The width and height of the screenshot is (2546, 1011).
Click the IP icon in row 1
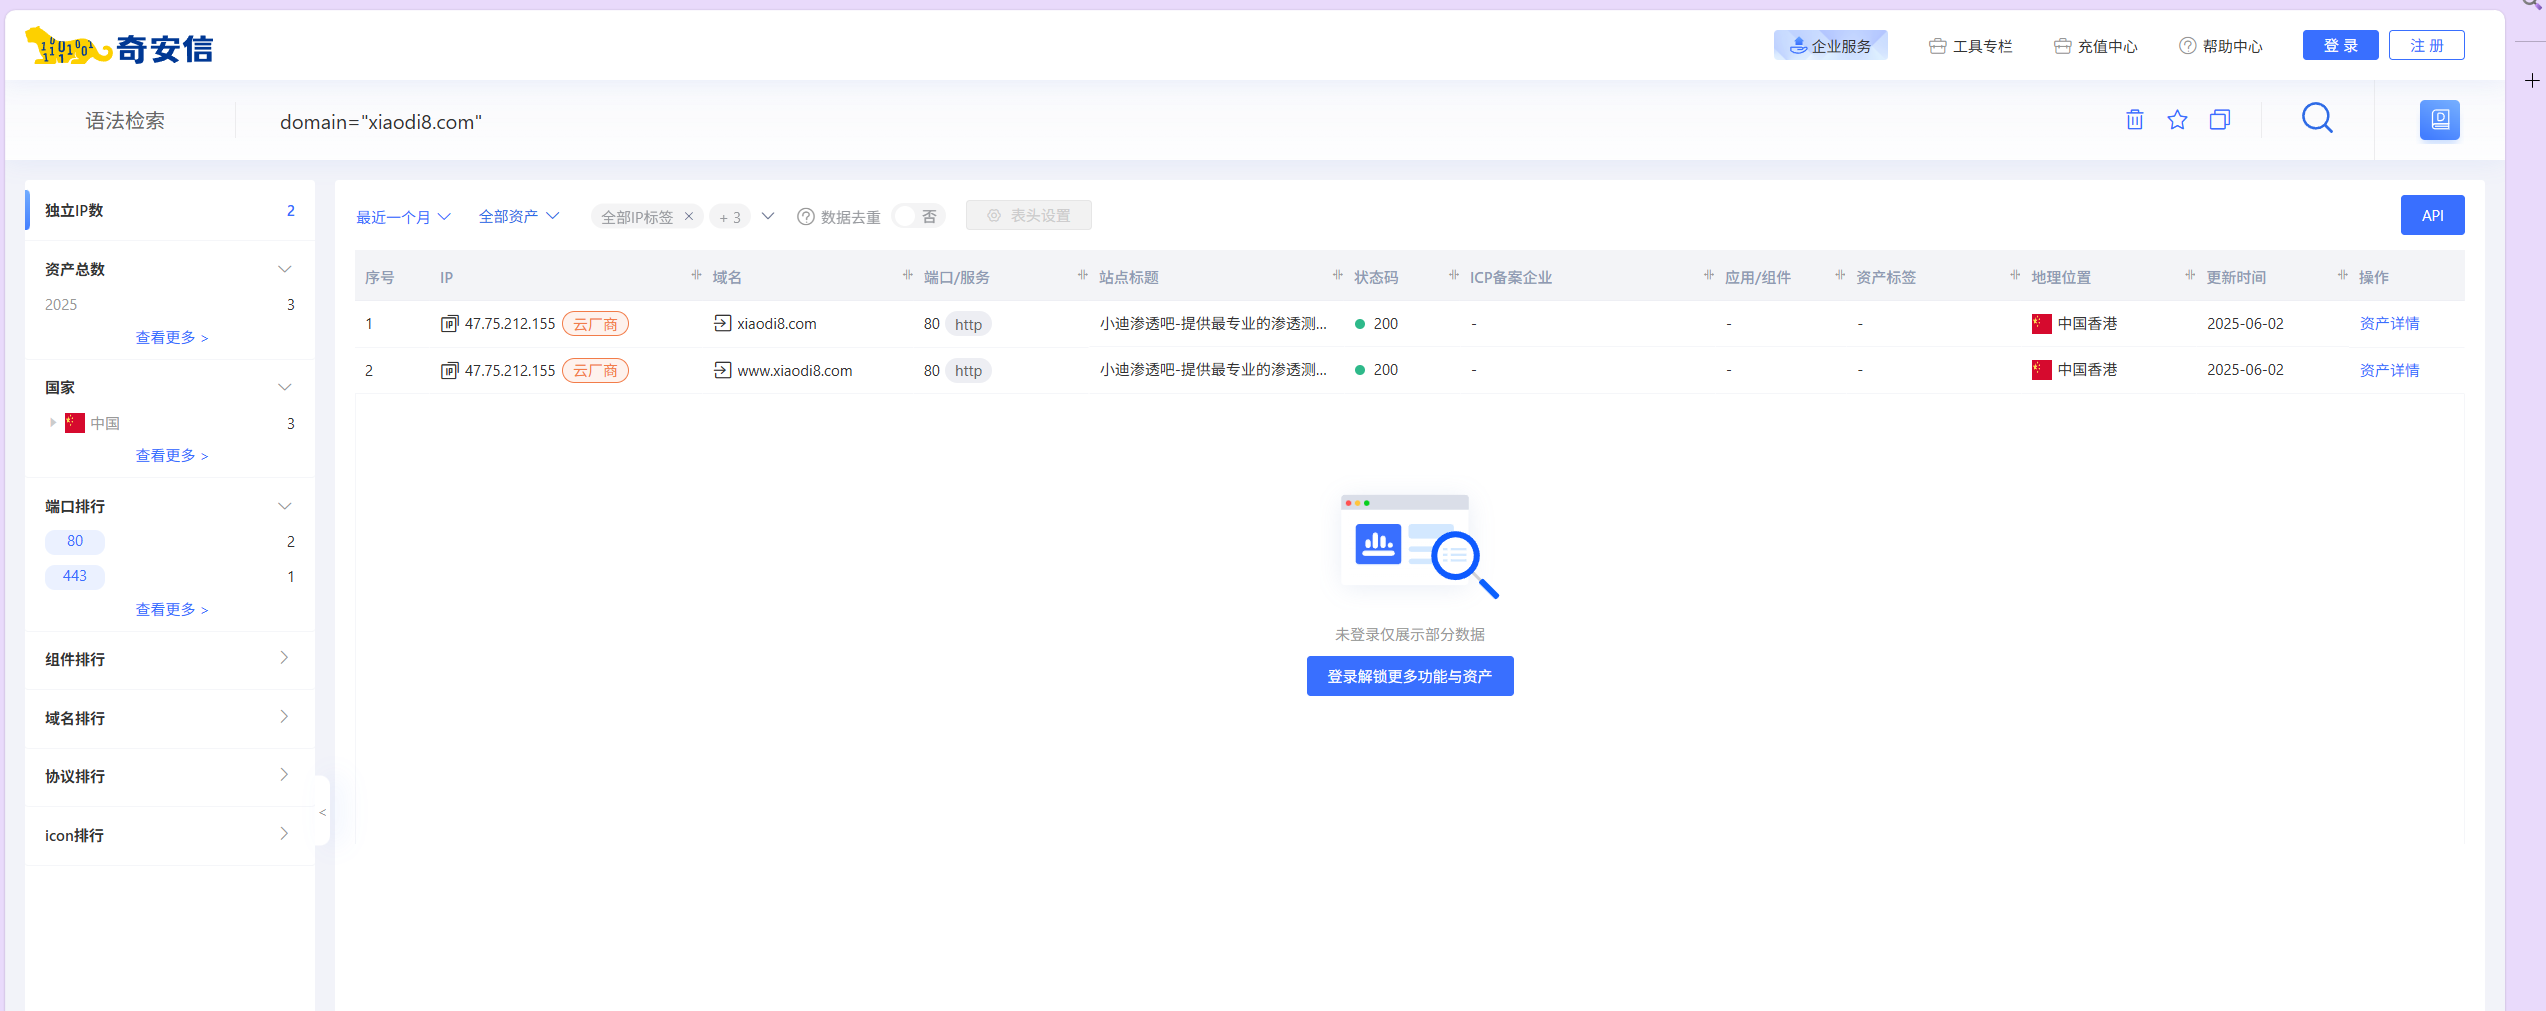click(x=450, y=324)
